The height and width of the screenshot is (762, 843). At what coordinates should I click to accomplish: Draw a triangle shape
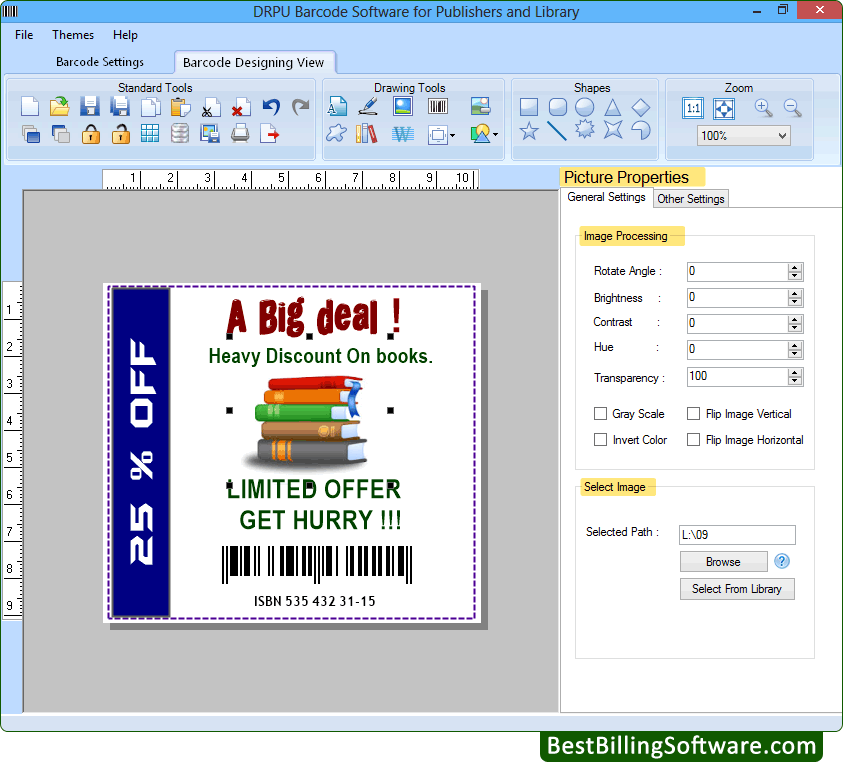612,107
